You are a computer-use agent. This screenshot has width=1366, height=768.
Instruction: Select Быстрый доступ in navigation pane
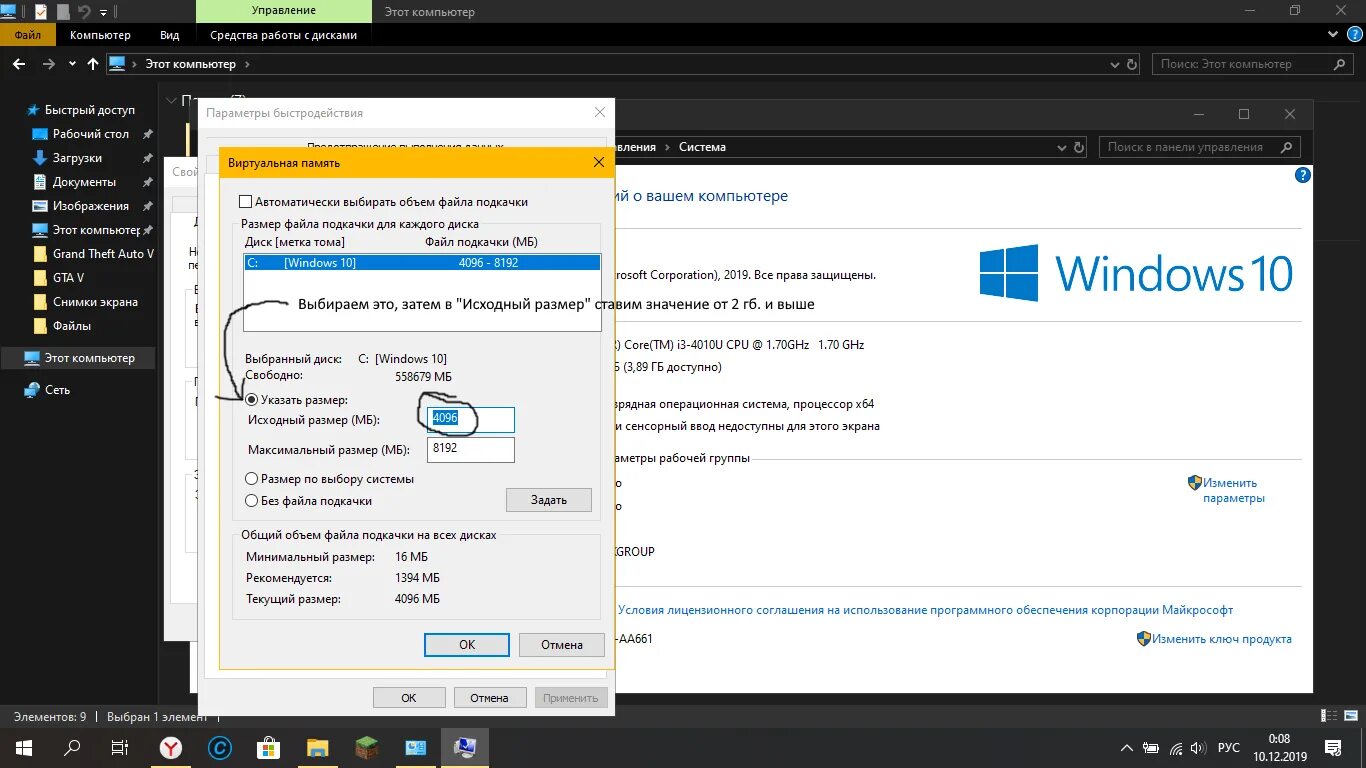point(89,110)
